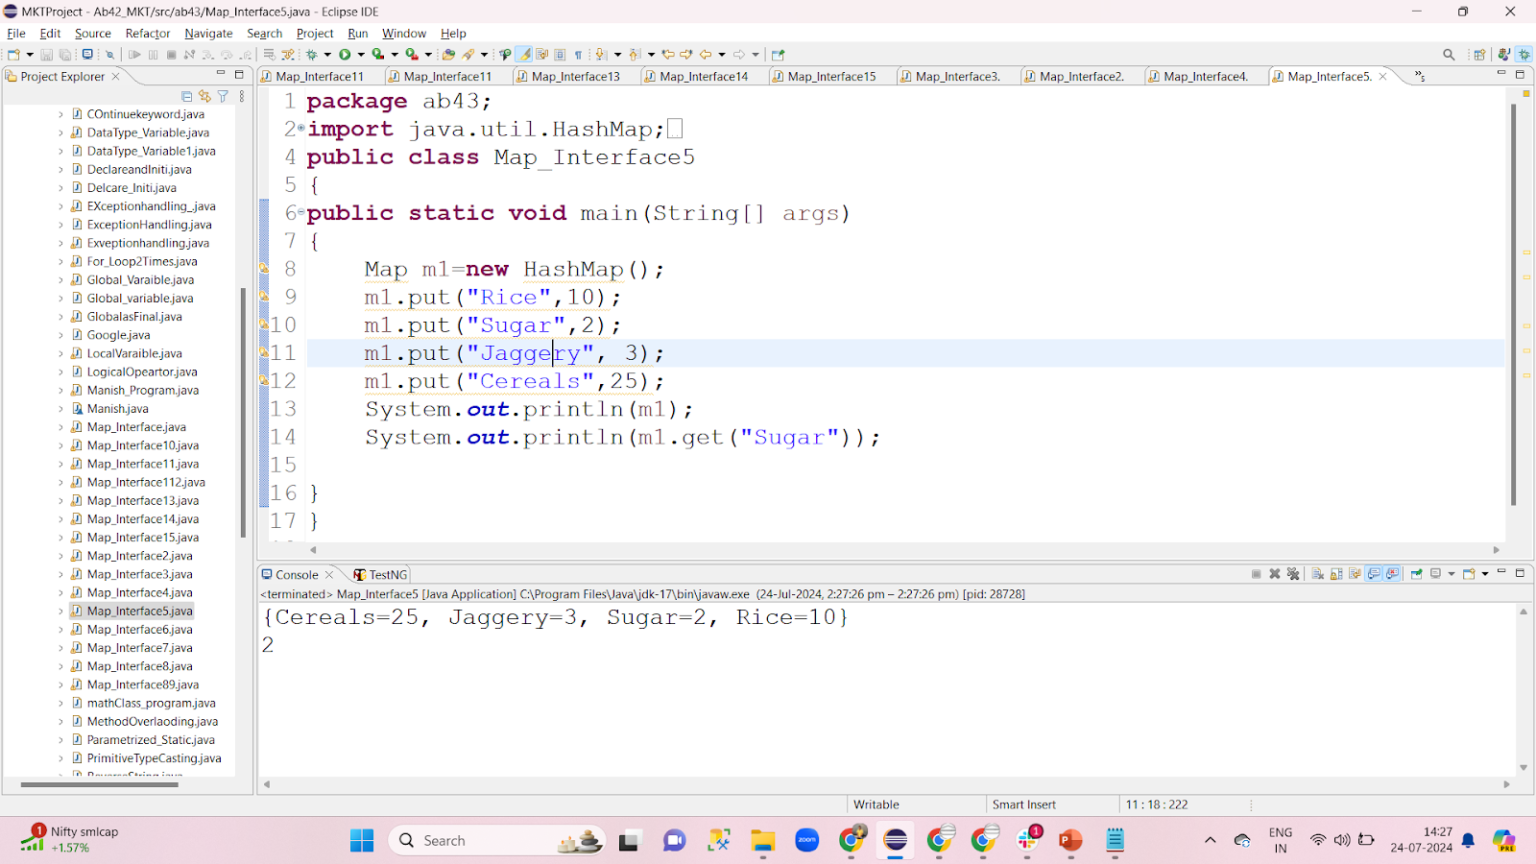Close the Project Explorer view
This screenshot has width=1536, height=864.
pyautogui.click(x=116, y=76)
